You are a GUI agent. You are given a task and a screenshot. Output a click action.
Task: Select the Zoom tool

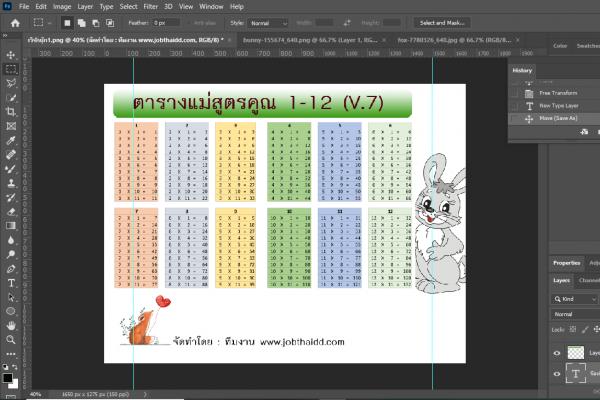point(11,340)
